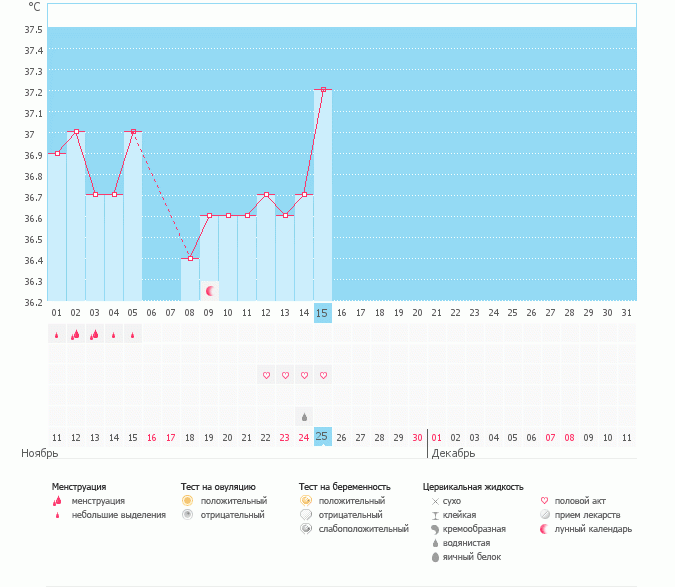Click the 37 data point on day 02
Image resolution: width=675 pixels, height=587 pixels.
click(x=76, y=131)
